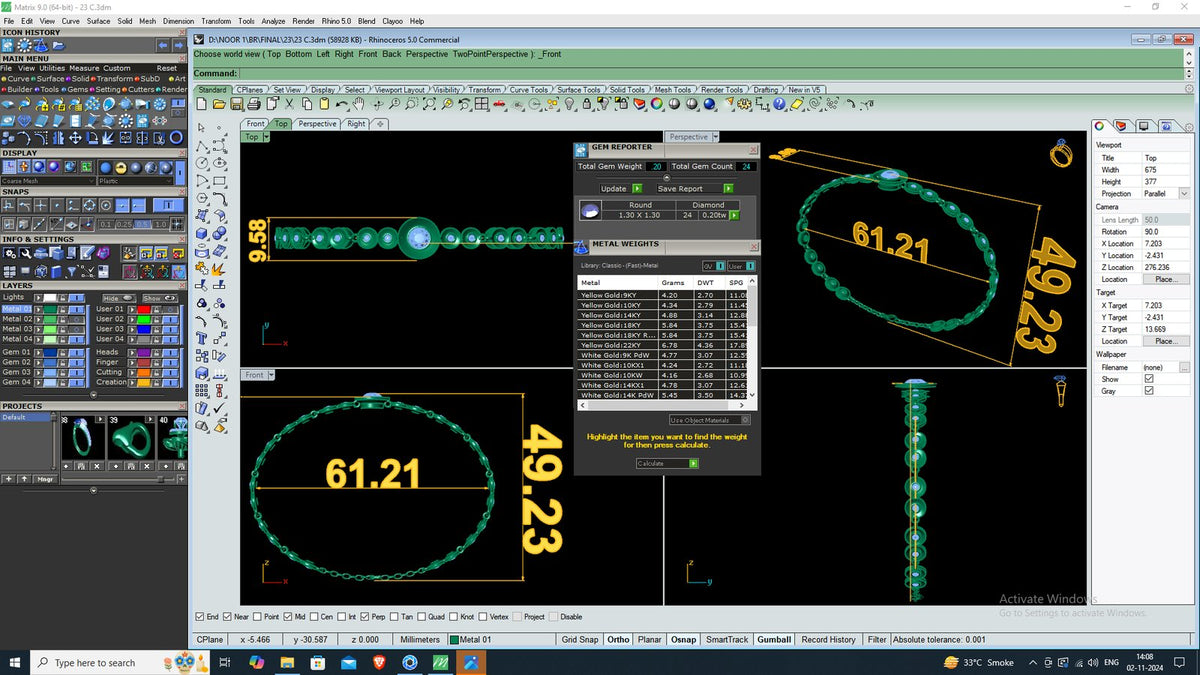Select the Print icon in toolbar

(x=254, y=103)
